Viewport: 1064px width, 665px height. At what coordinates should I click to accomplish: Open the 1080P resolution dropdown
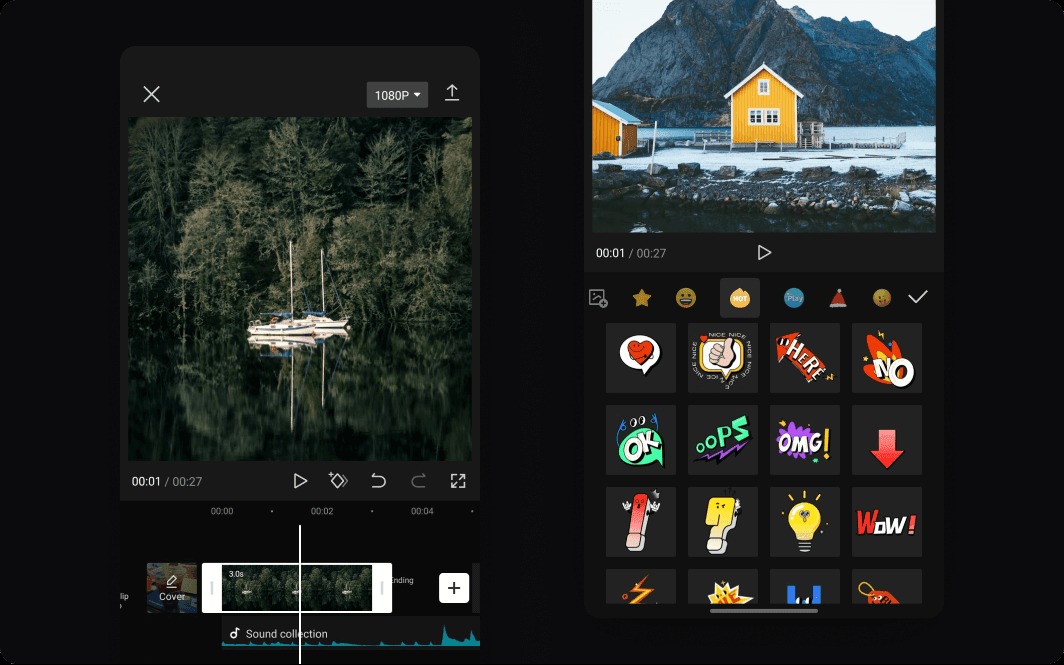point(397,95)
